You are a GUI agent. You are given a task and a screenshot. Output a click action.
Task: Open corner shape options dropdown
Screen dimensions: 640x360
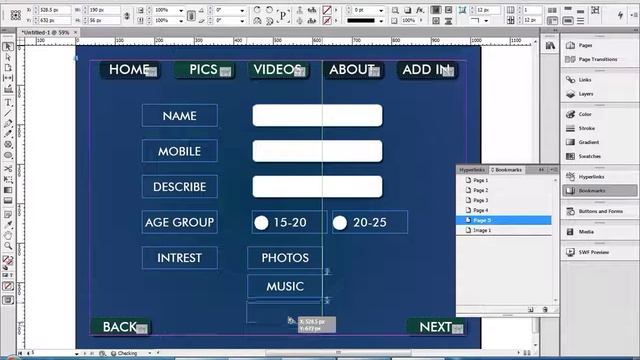coord(486,20)
